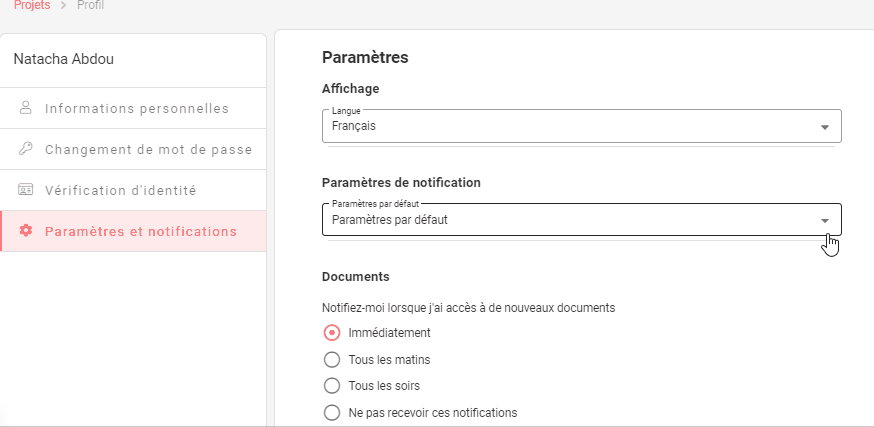Click the key icon for password change
This screenshot has width=874, height=427.
pos(26,149)
